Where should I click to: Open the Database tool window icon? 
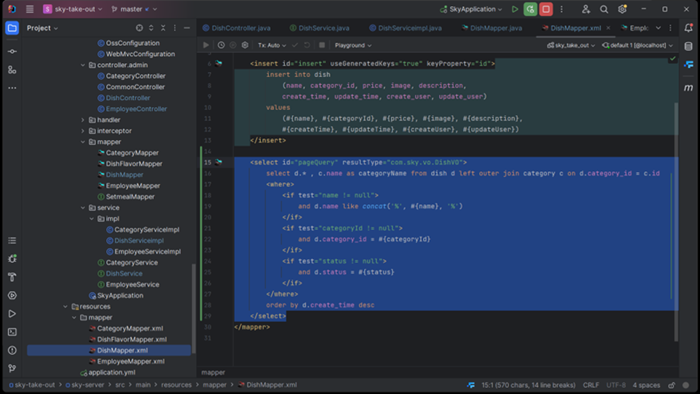(688, 46)
